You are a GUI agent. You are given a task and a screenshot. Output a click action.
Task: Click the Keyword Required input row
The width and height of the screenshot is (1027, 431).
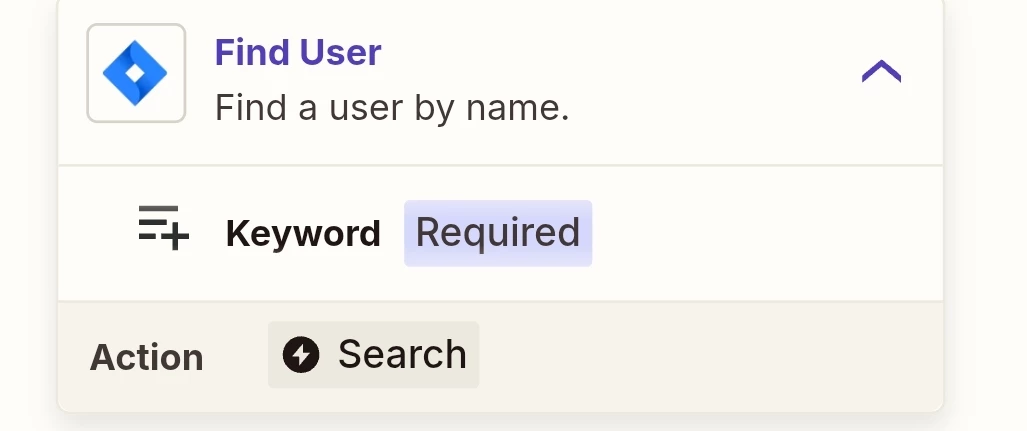click(500, 233)
